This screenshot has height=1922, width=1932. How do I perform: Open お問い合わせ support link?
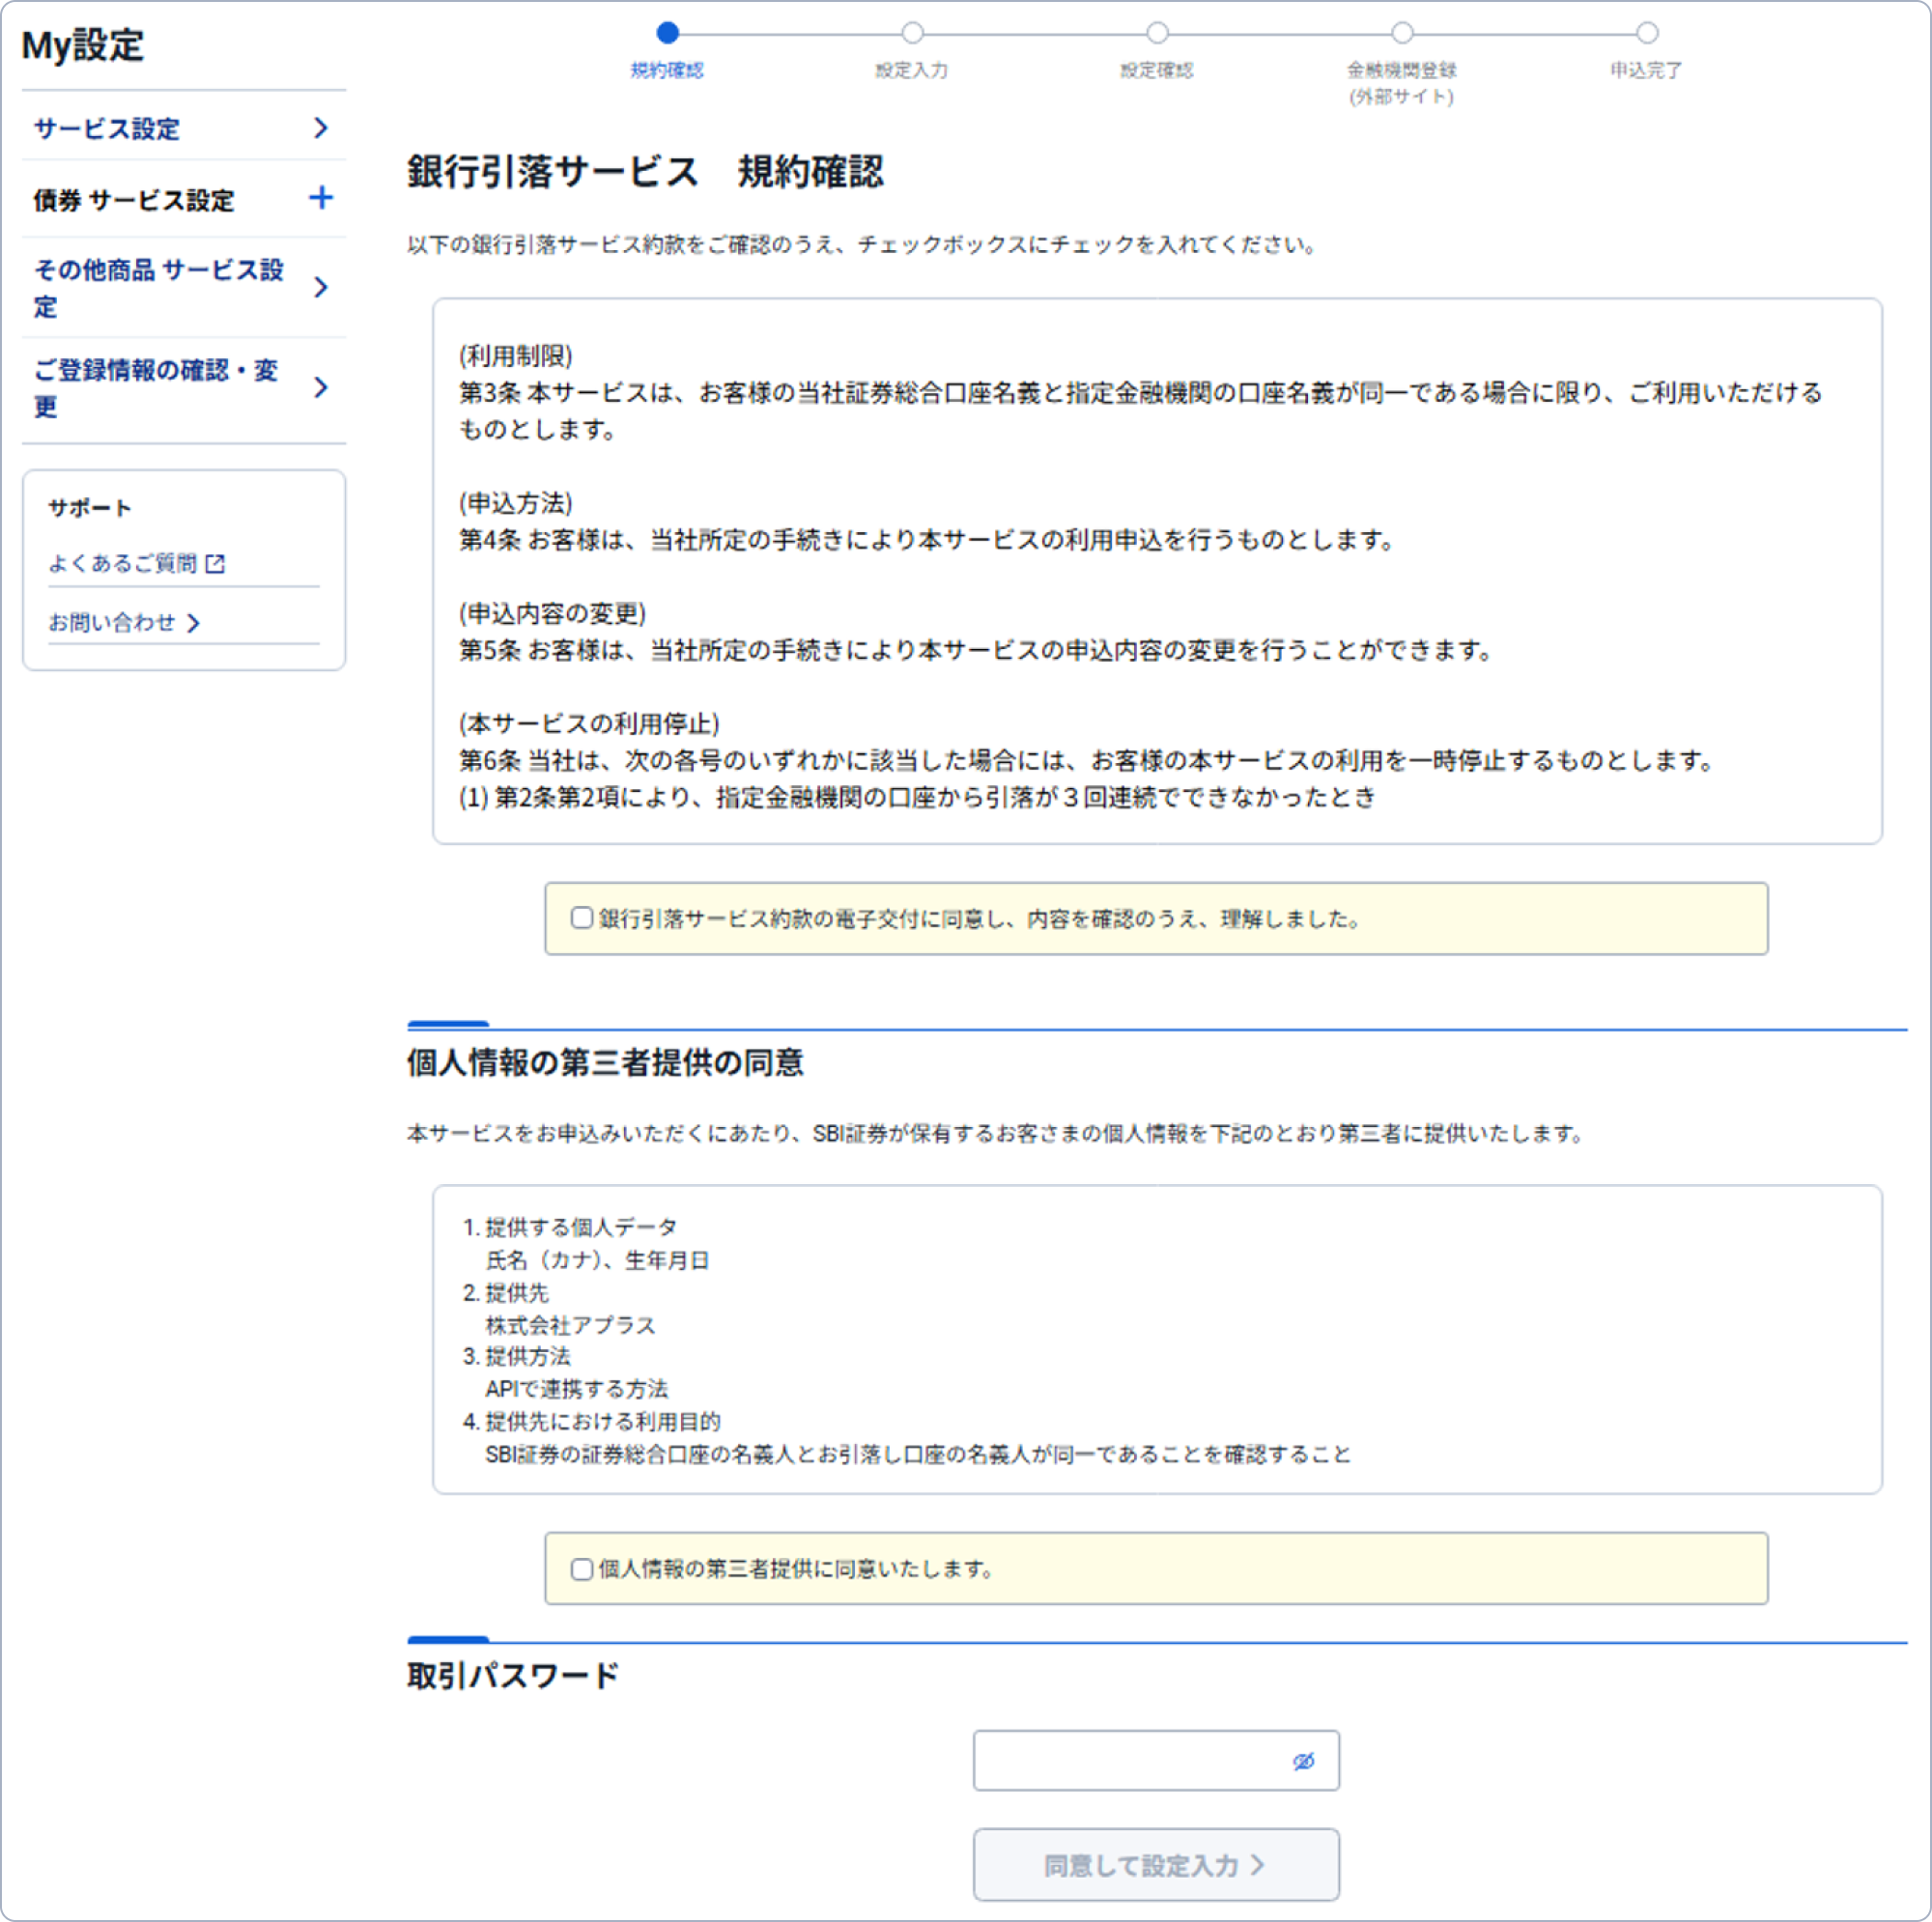pyautogui.click(x=112, y=623)
